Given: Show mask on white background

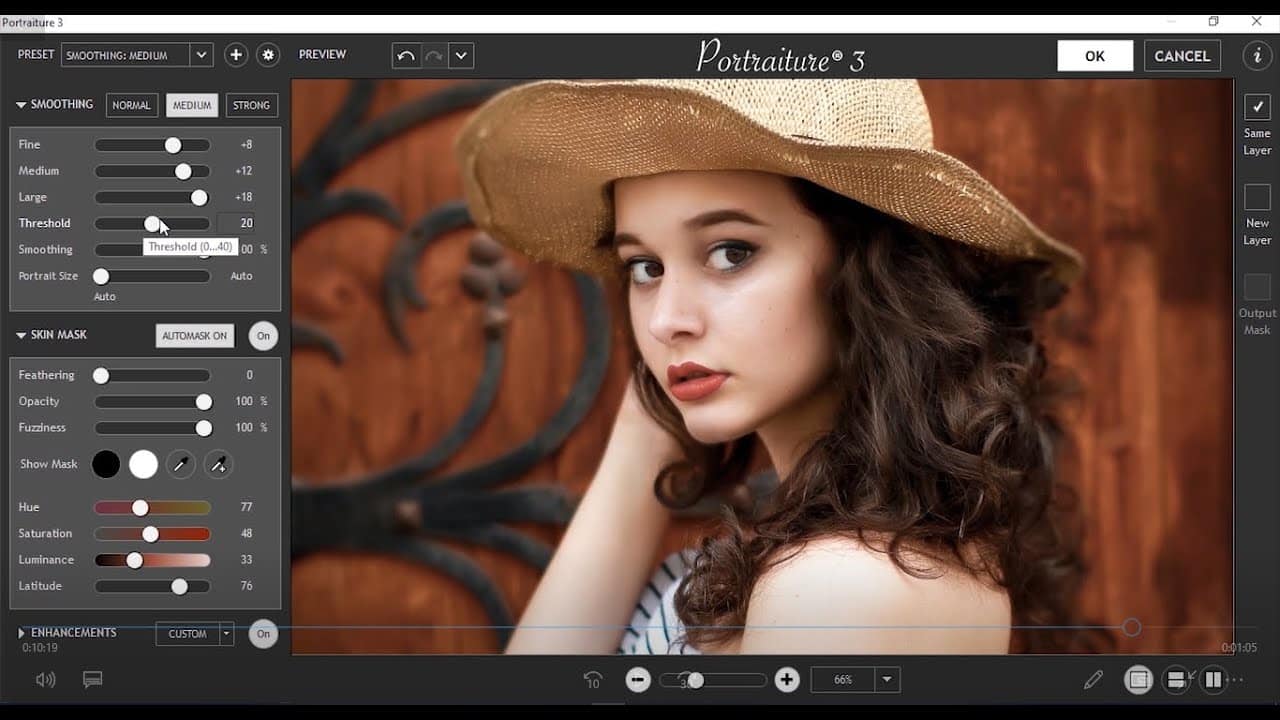Looking at the screenshot, I should [144, 464].
